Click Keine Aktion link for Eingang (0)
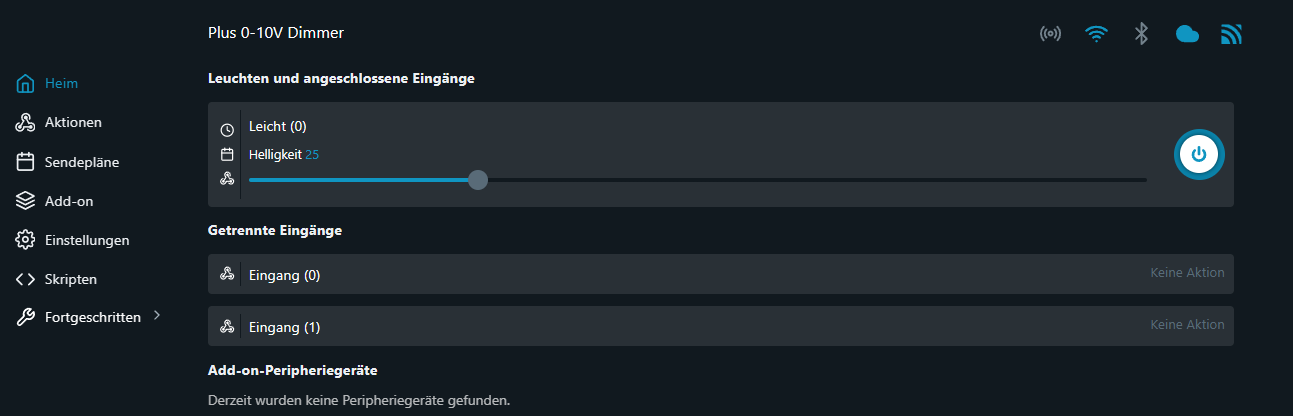 click(1187, 273)
